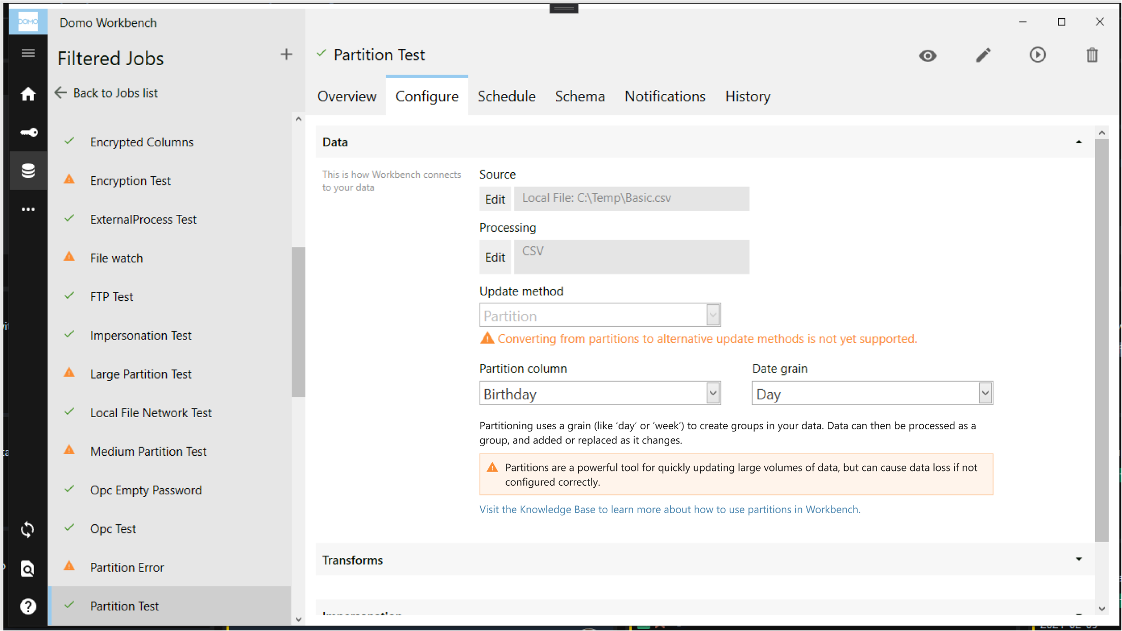1122x631 pixels.
Task: Preview the dataset with the eye icon
Action: click(x=928, y=55)
